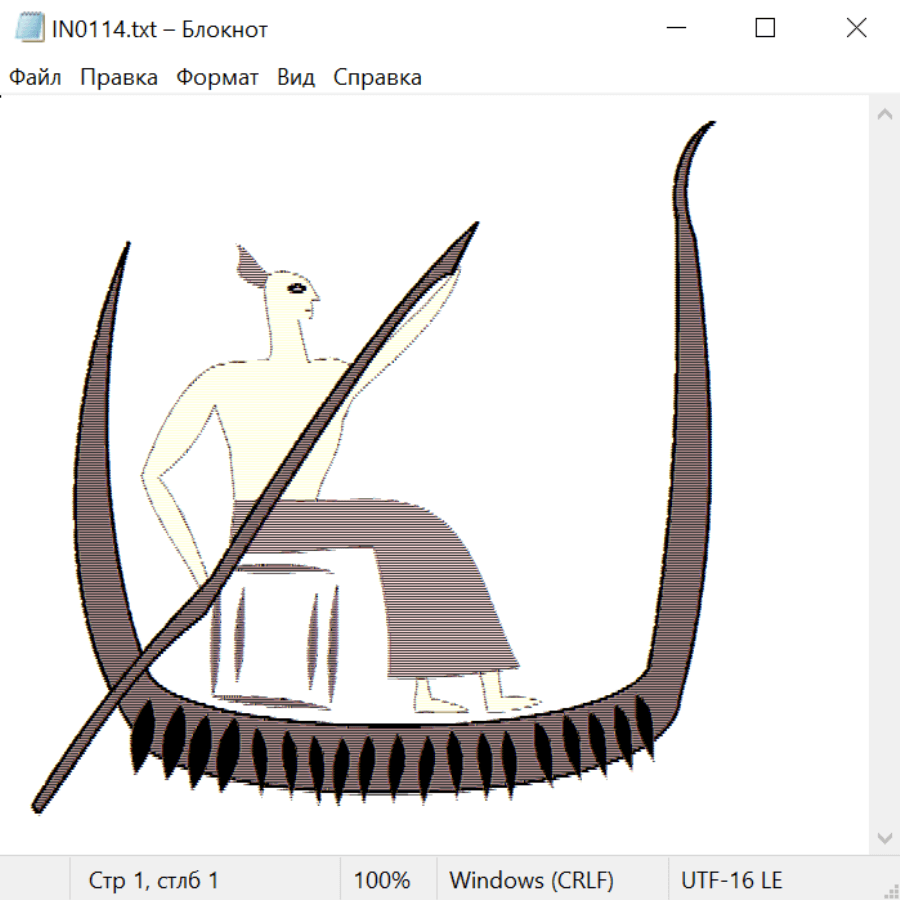900x900 pixels.
Task: Click the Notepad icon in title bar
Action: pyautogui.click(x=30, y=29)
